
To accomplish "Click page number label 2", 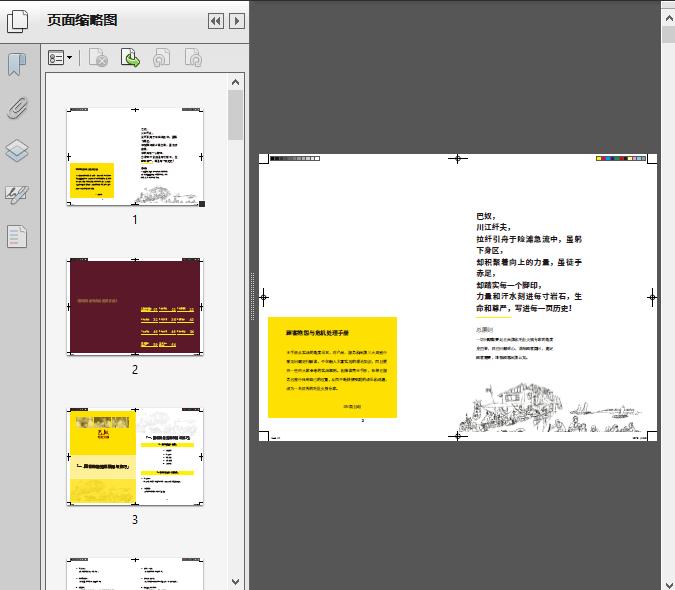I will [135, 370].
